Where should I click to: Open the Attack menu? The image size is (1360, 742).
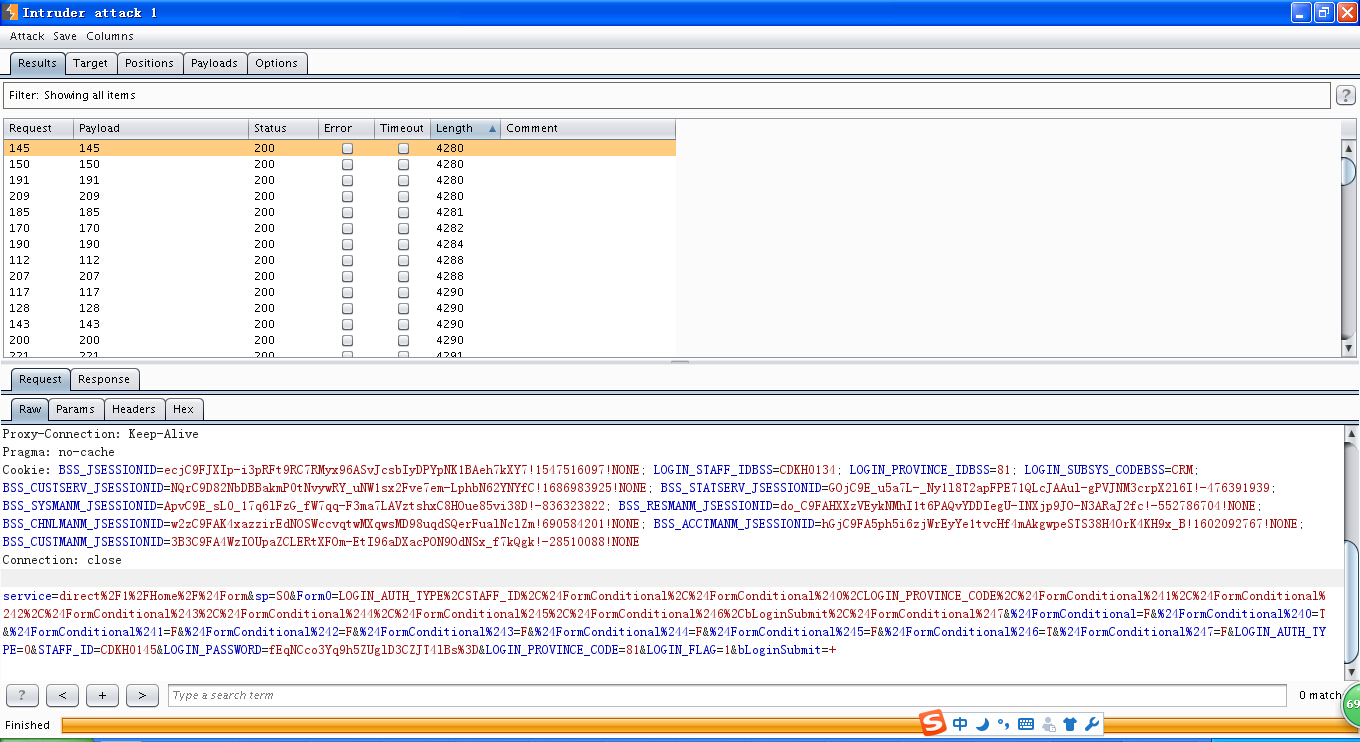click(27, 36)
